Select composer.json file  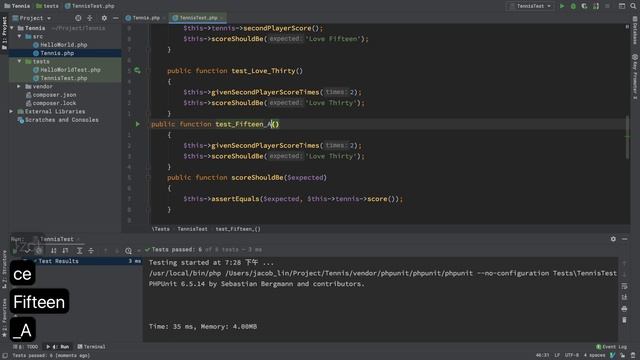[x=54, y=95]
